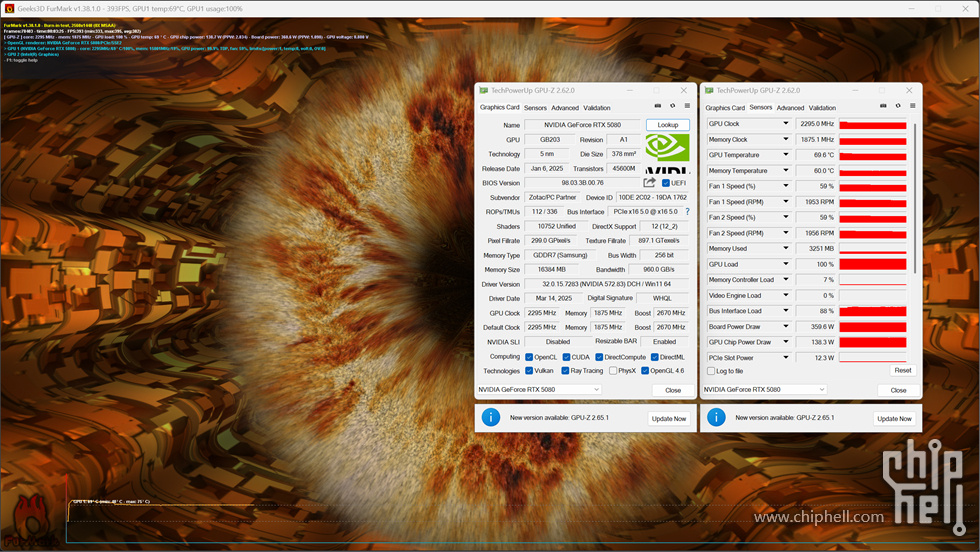Click refresh icon in left GPU-Z window
The width and height of the screenshot is (980, 552).
[672, 106]
